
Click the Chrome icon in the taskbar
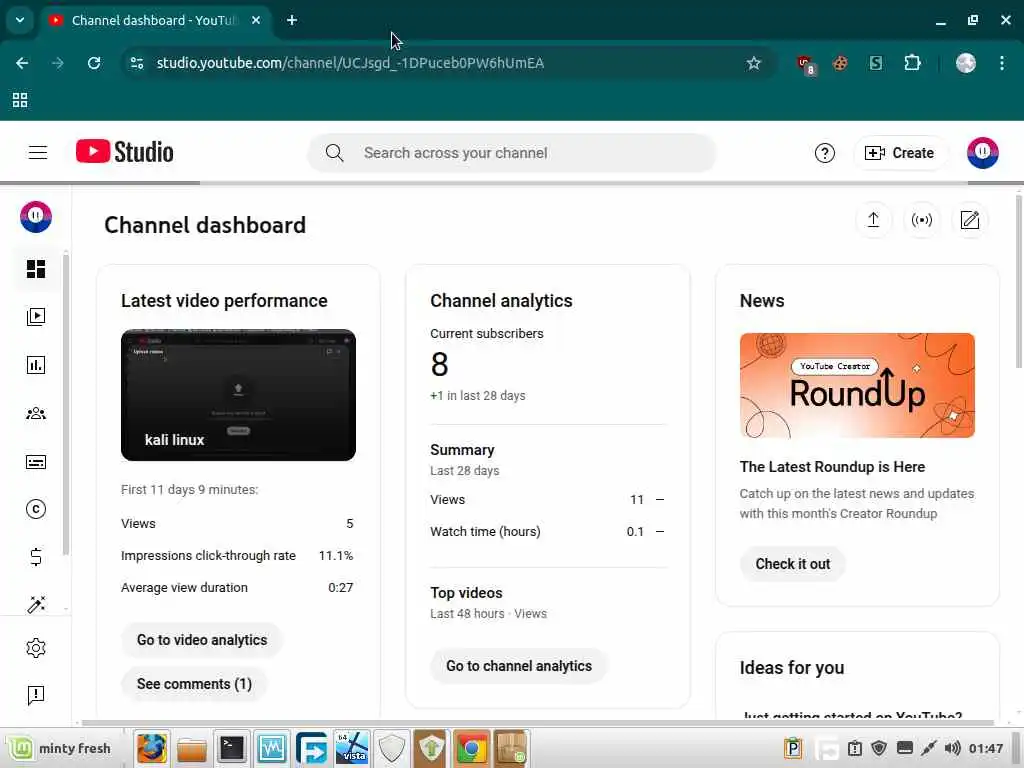pyautogui.click(x=471, y=748)
